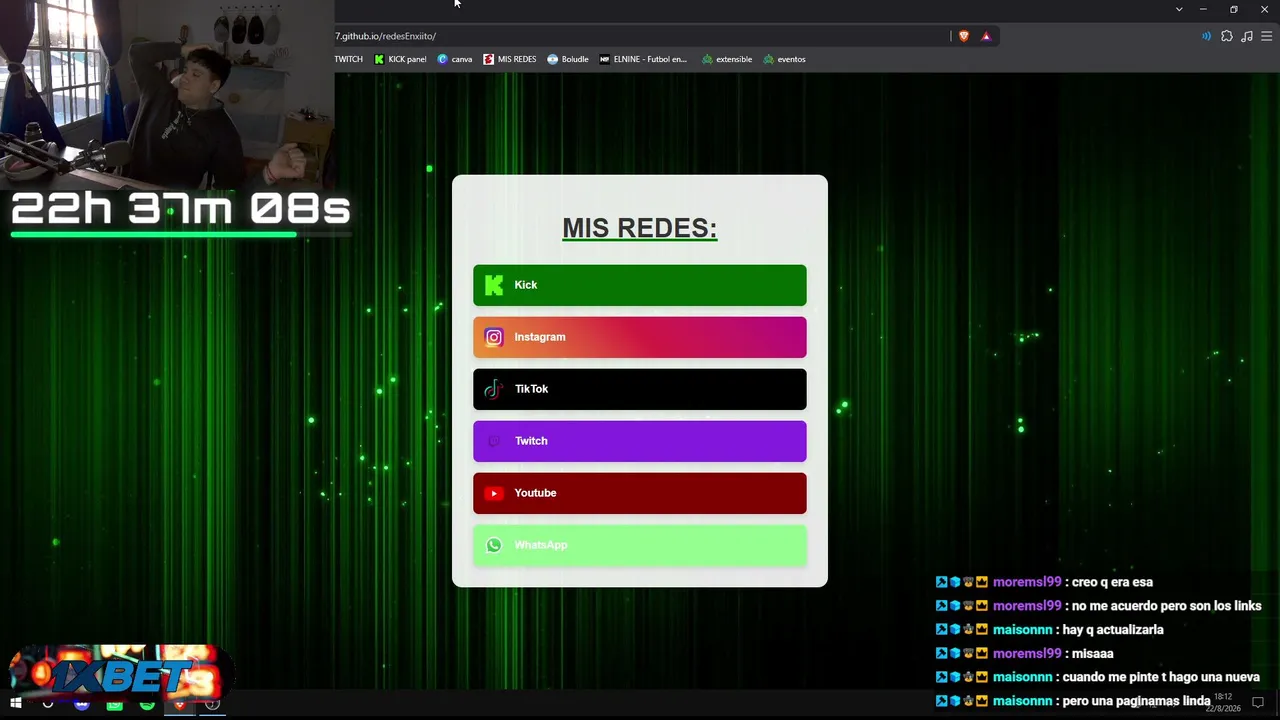Click chat message "pero una paginamas linda"
The height and width of the screenshot is (720, 1280).
click(x=1136, y=702)
